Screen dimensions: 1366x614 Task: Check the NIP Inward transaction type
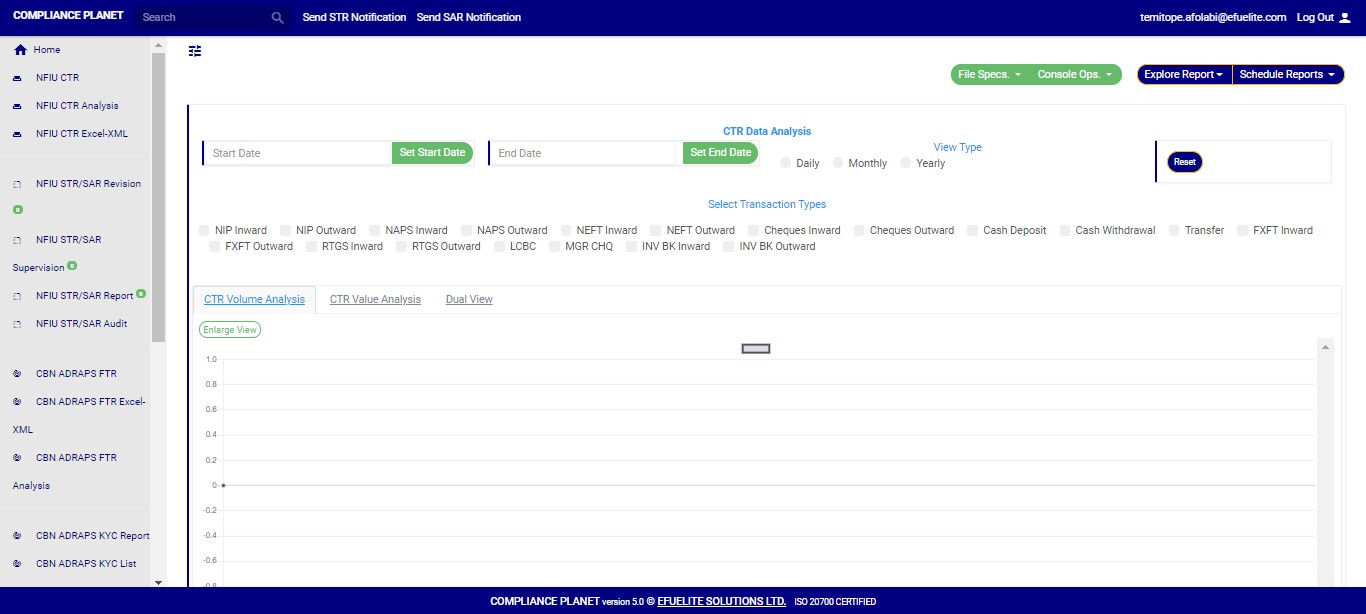coord(205,230)
